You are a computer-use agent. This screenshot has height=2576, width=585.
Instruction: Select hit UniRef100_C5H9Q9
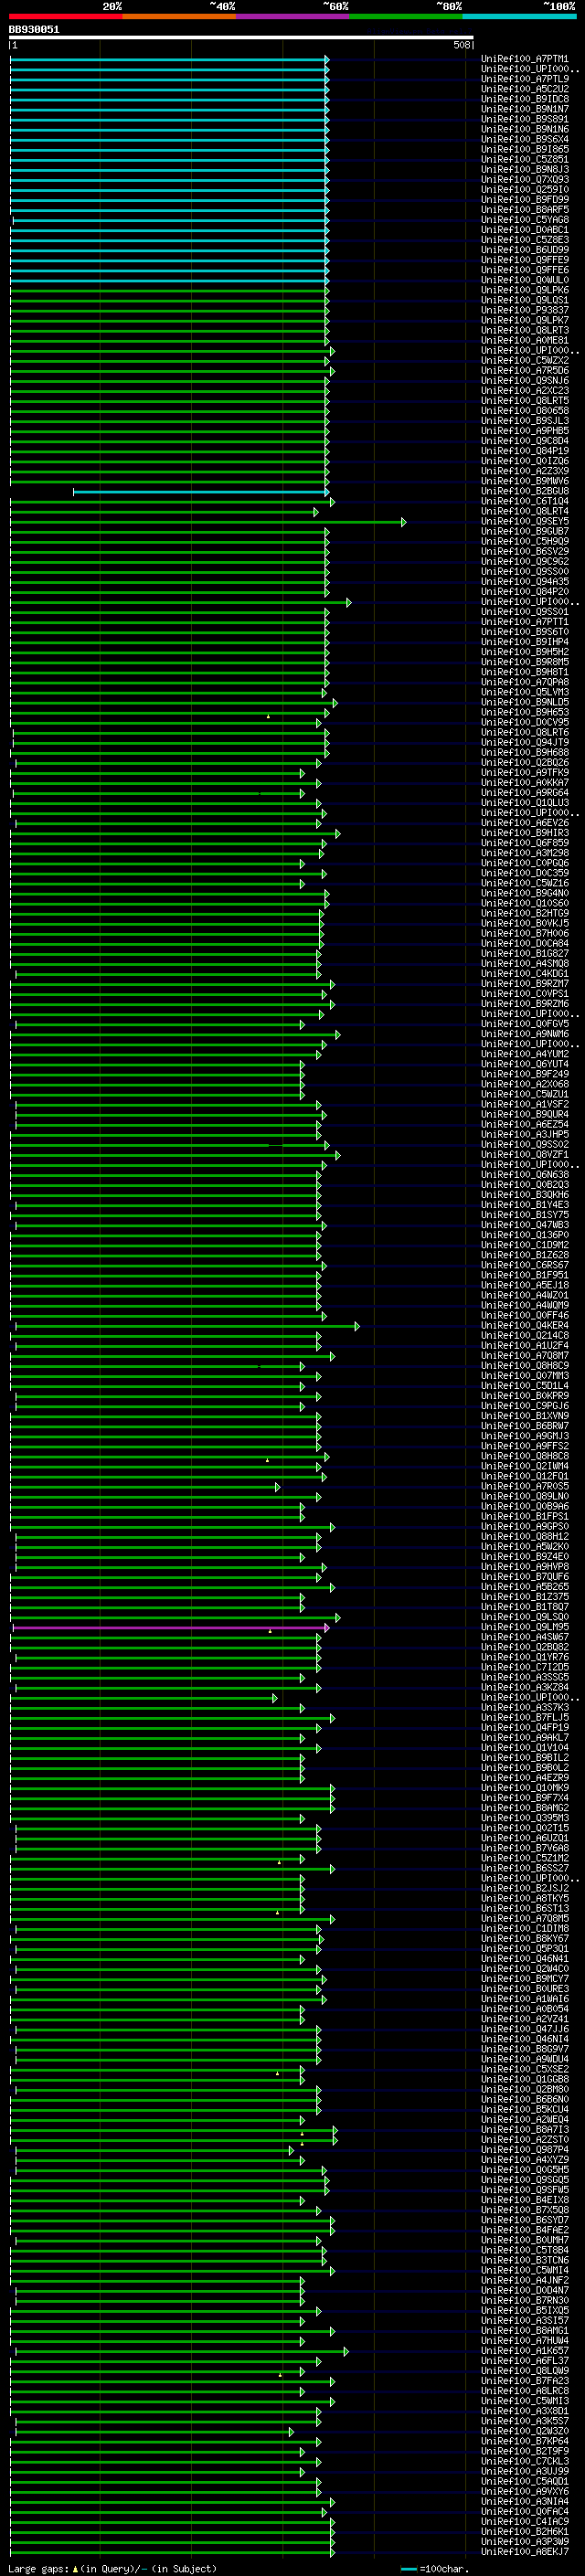pos(525,541)
